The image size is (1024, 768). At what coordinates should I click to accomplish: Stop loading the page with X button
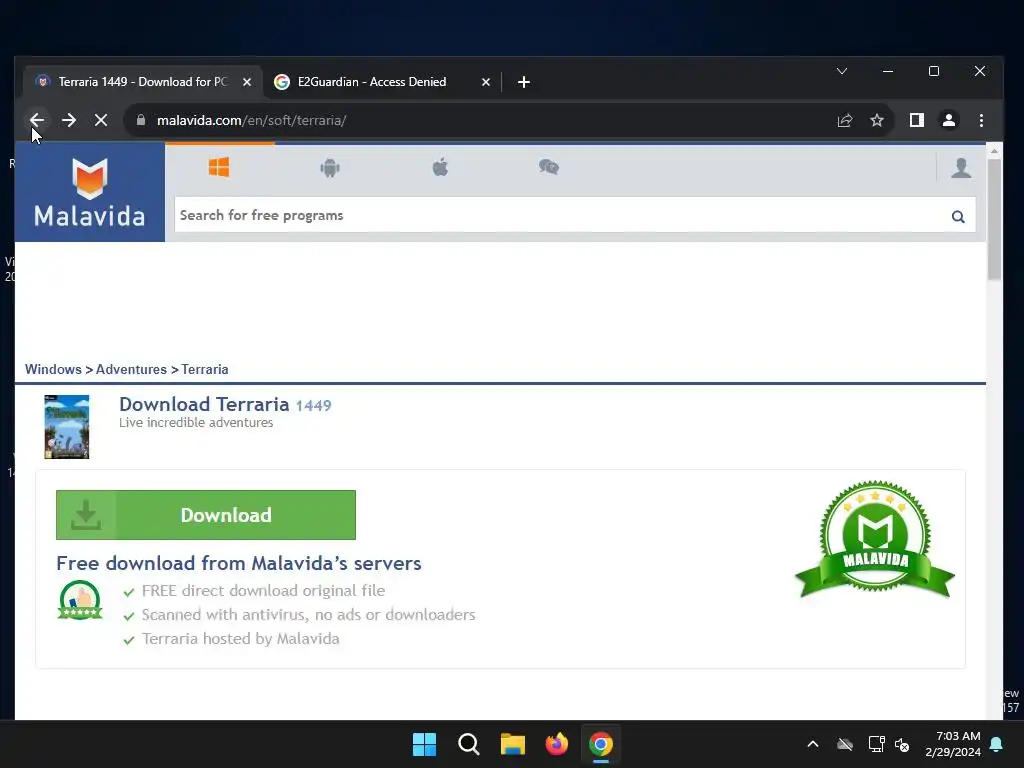click(x=101, y=120)
